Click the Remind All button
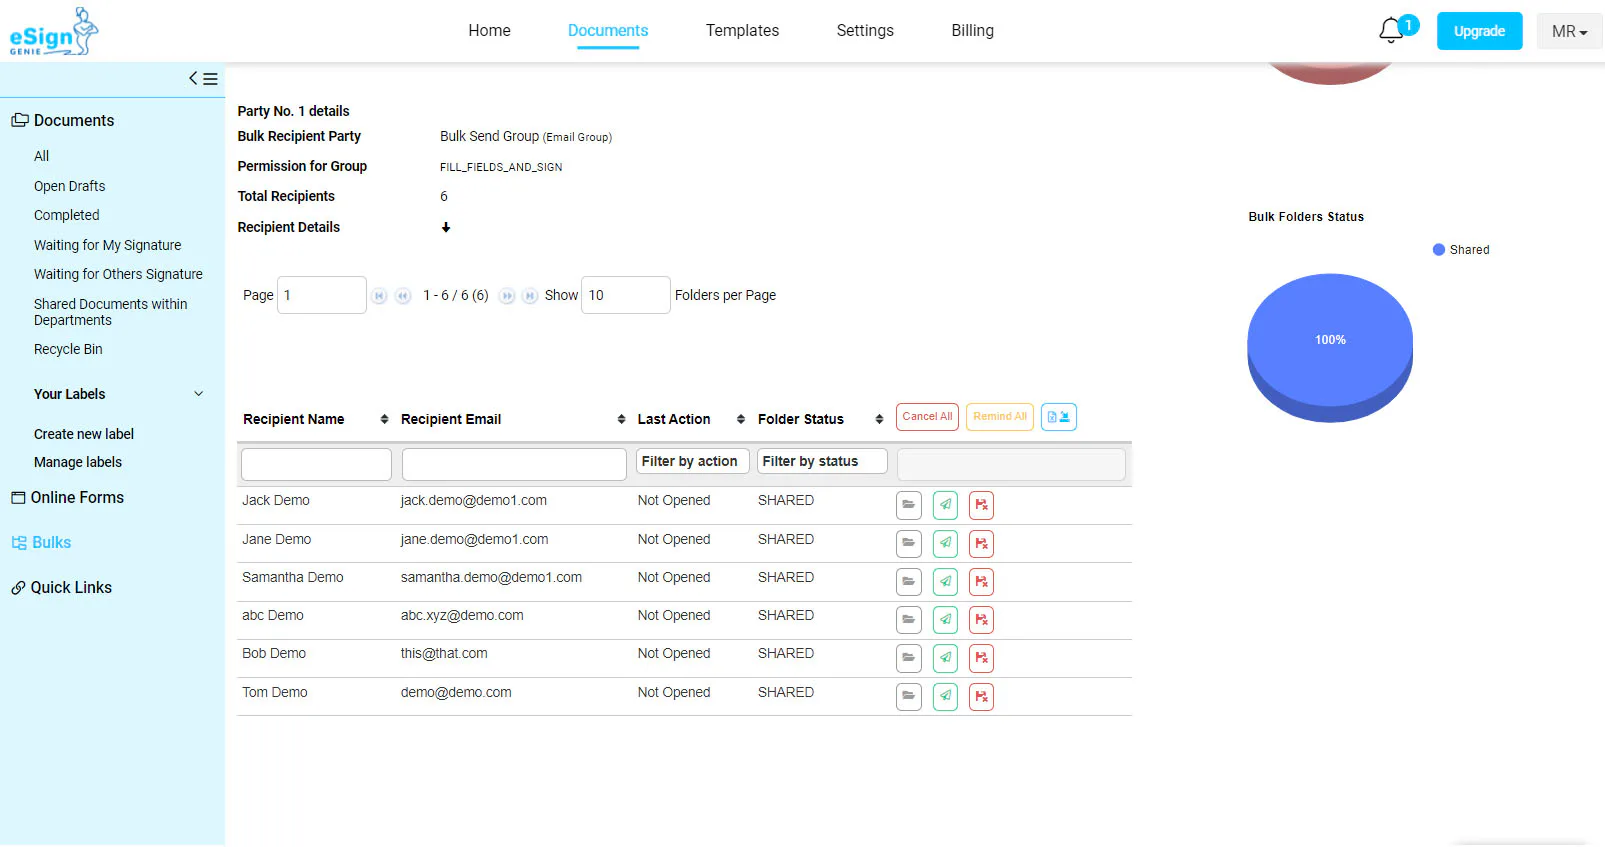The height and width of the screenshot is (847, 1605). pyautogui.click(x=1000, y=417)
